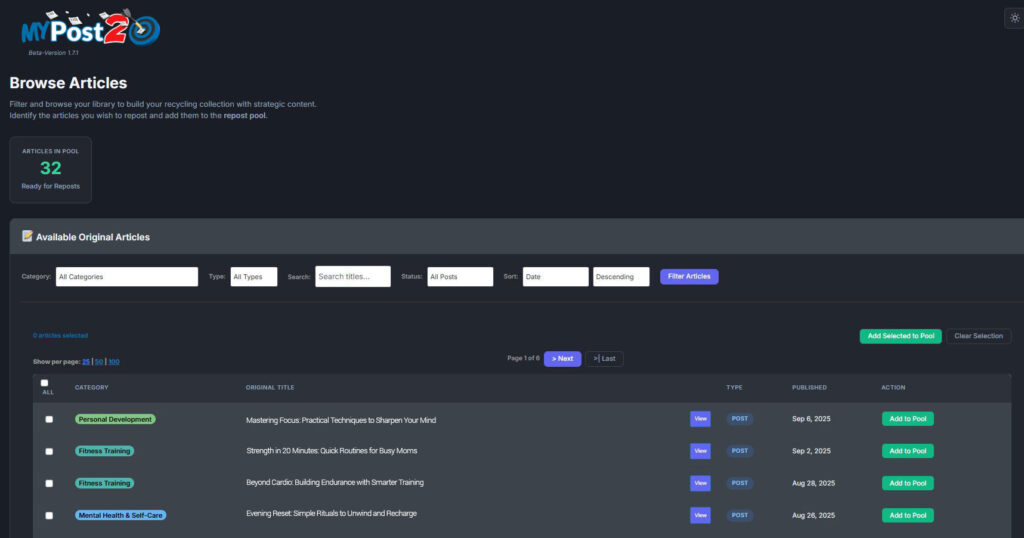The image size is (1024, 538).
Task: Click Add Selected to Pool button
Action: pyautogui.click(x=900, y=336)
